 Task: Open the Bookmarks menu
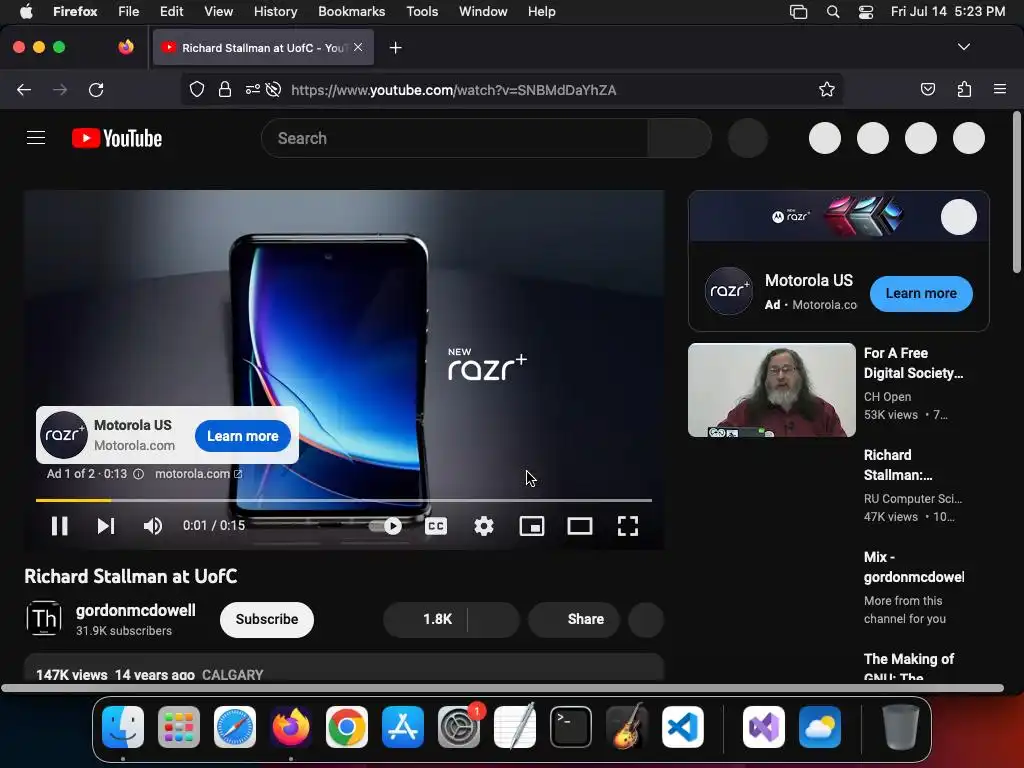[x=351, y=12]
